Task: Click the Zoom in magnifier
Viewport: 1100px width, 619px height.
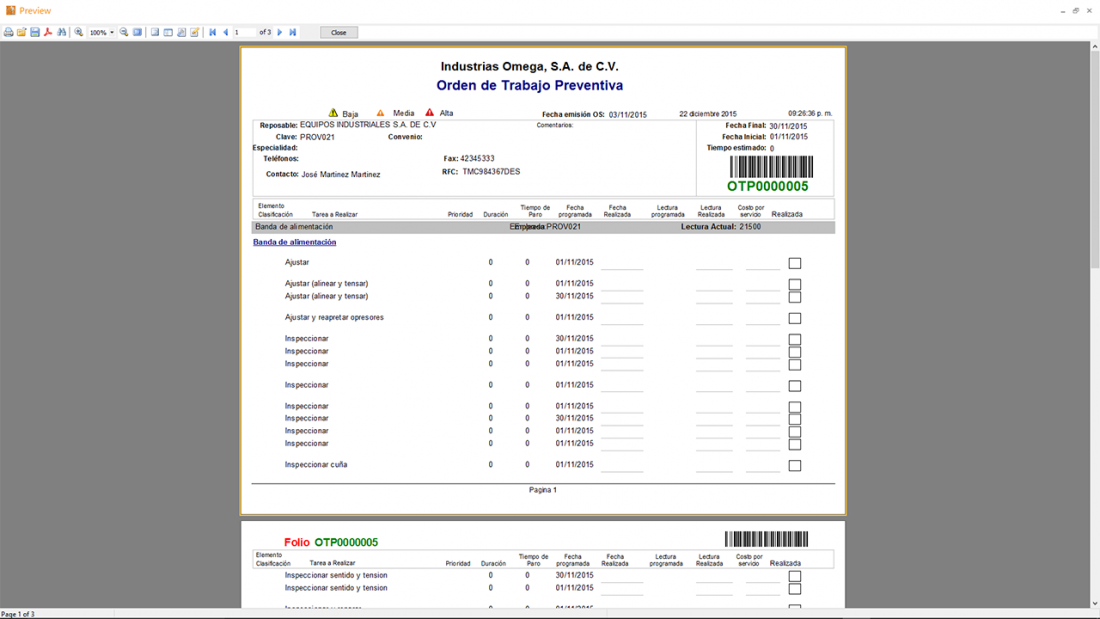Action: point(79,33)
